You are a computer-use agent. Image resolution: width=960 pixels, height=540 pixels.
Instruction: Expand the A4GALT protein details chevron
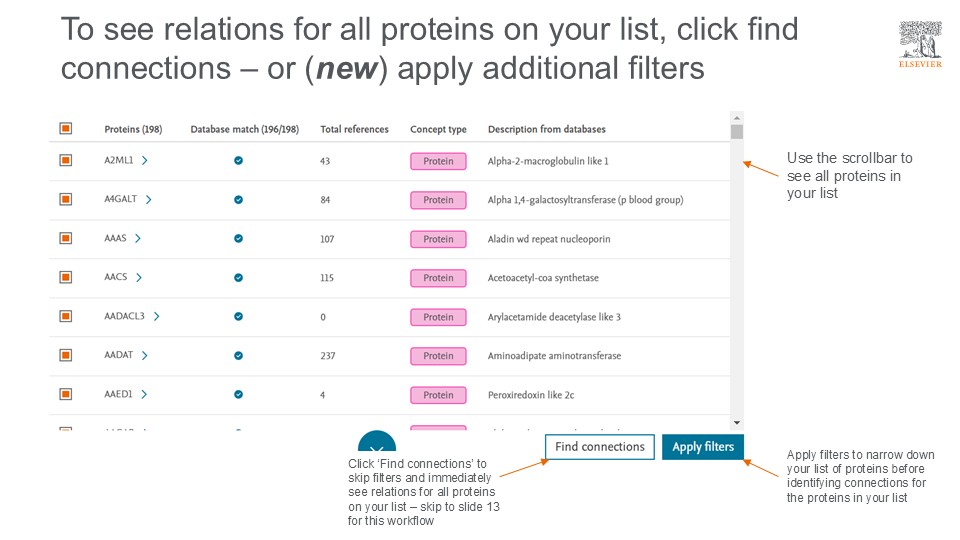pos(149,200)
